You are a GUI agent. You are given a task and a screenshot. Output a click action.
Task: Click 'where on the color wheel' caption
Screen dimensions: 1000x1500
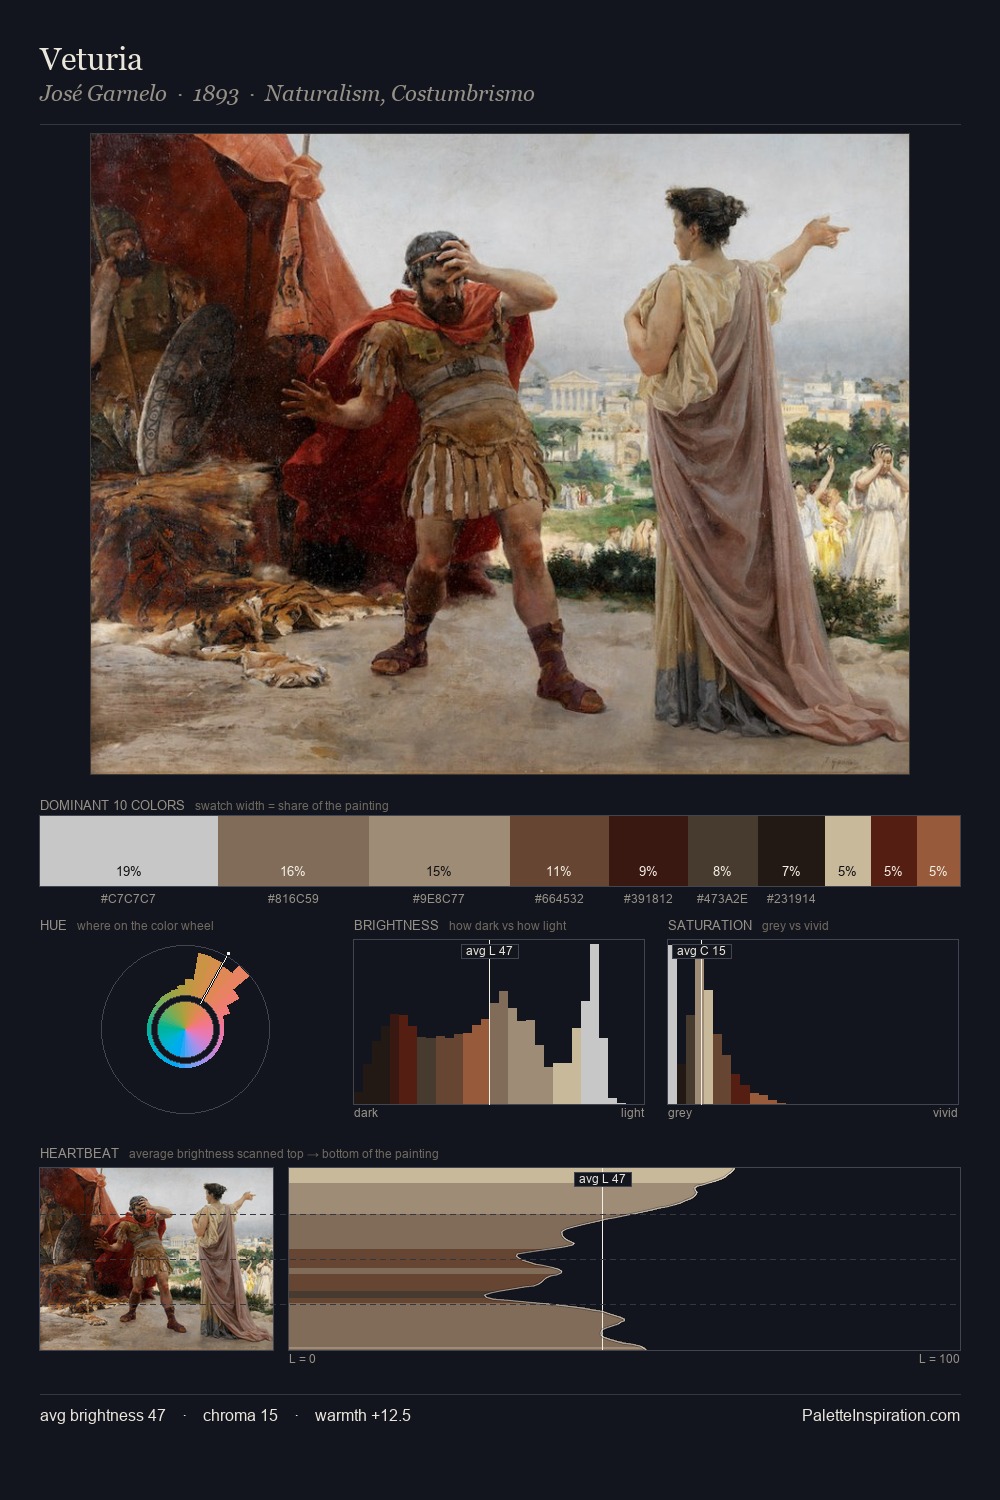[x=145, y=926]
